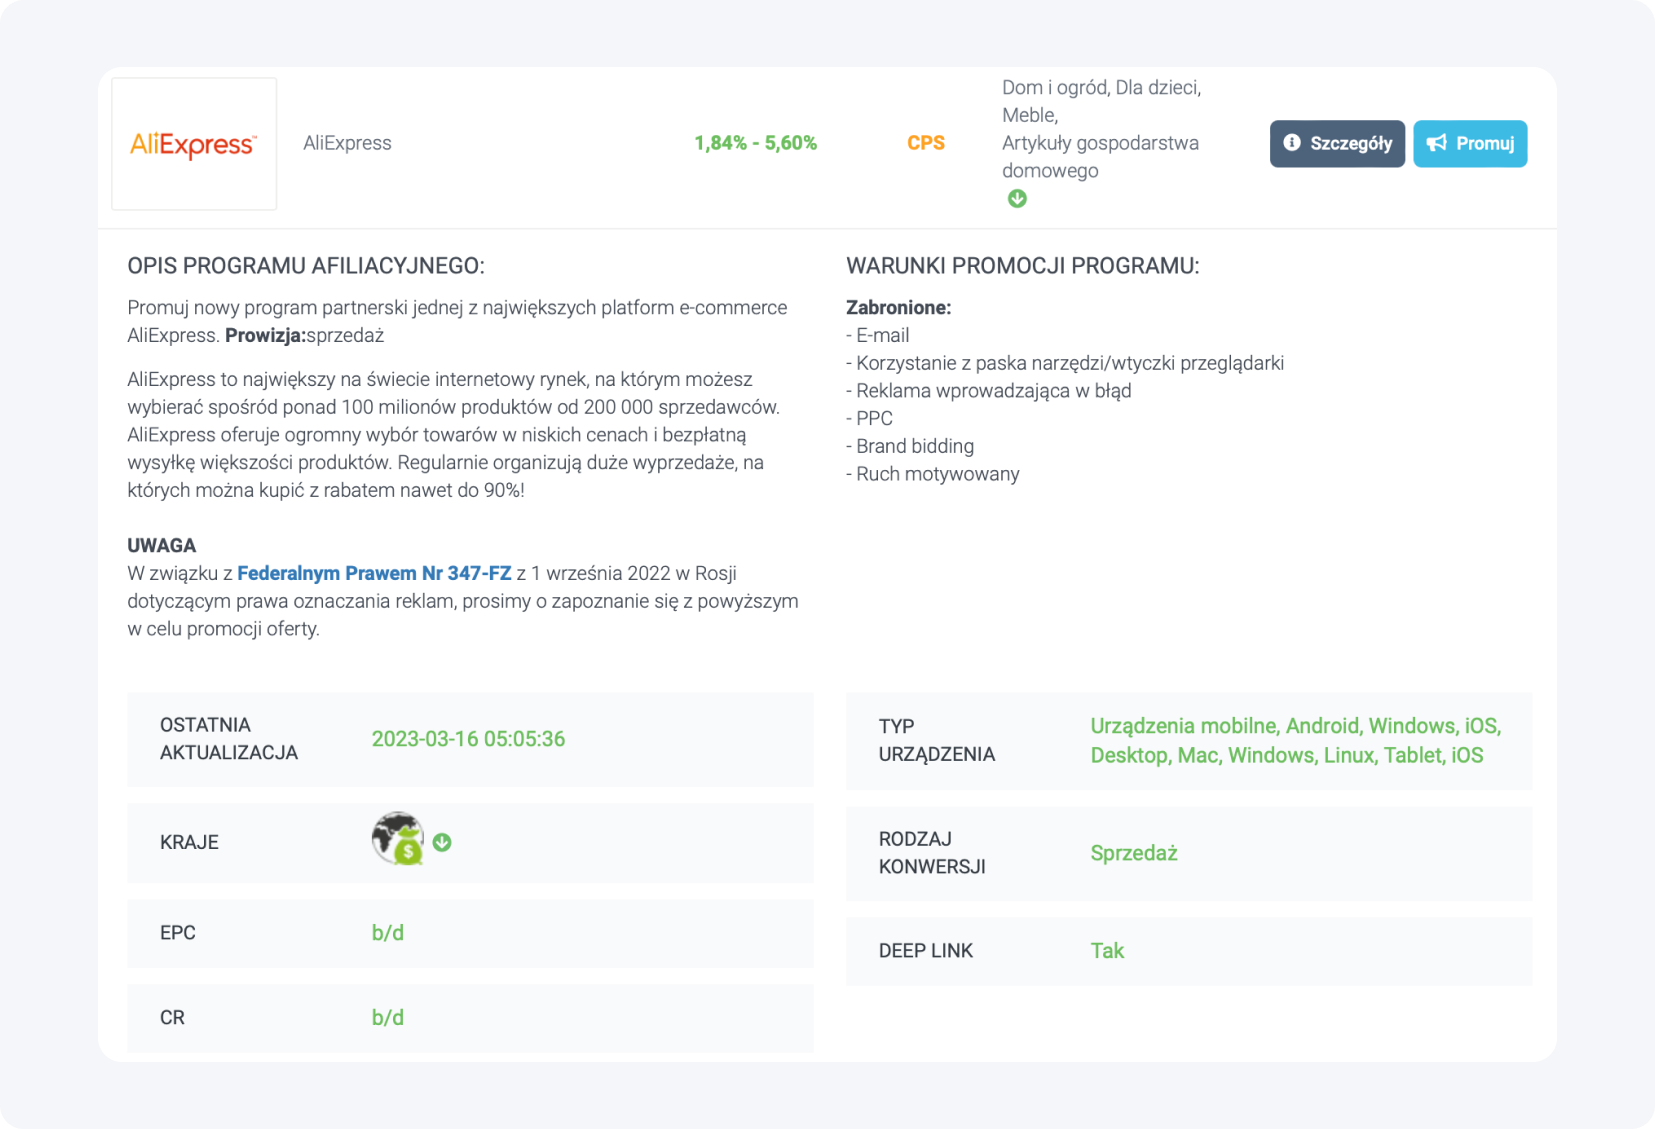Click the globe money-bag countries icon
The height and width of the screenshot is (1129, 1655).
(398, 838)
